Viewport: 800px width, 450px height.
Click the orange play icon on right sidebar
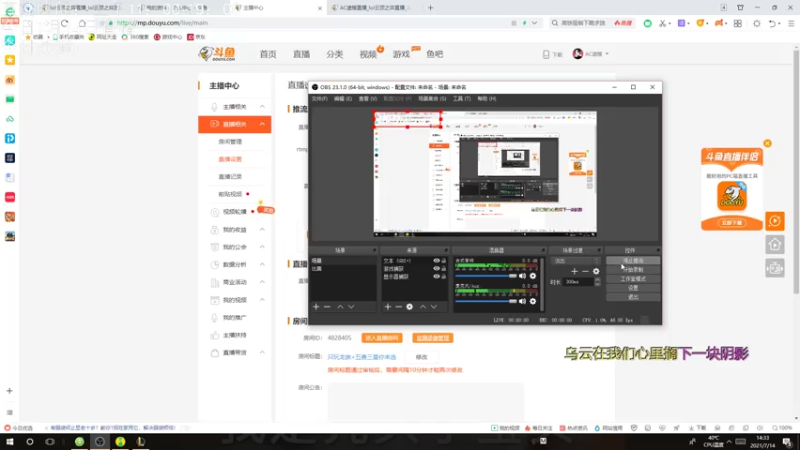pos(775,221)
